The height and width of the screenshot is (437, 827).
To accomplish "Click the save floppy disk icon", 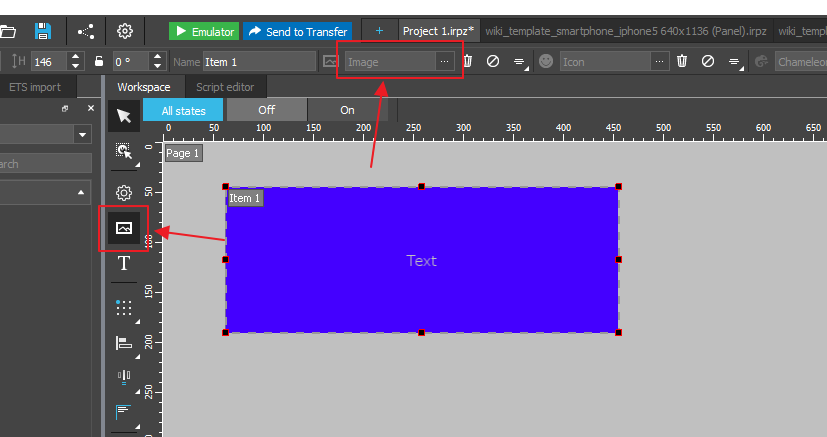I will coord(43,31).
